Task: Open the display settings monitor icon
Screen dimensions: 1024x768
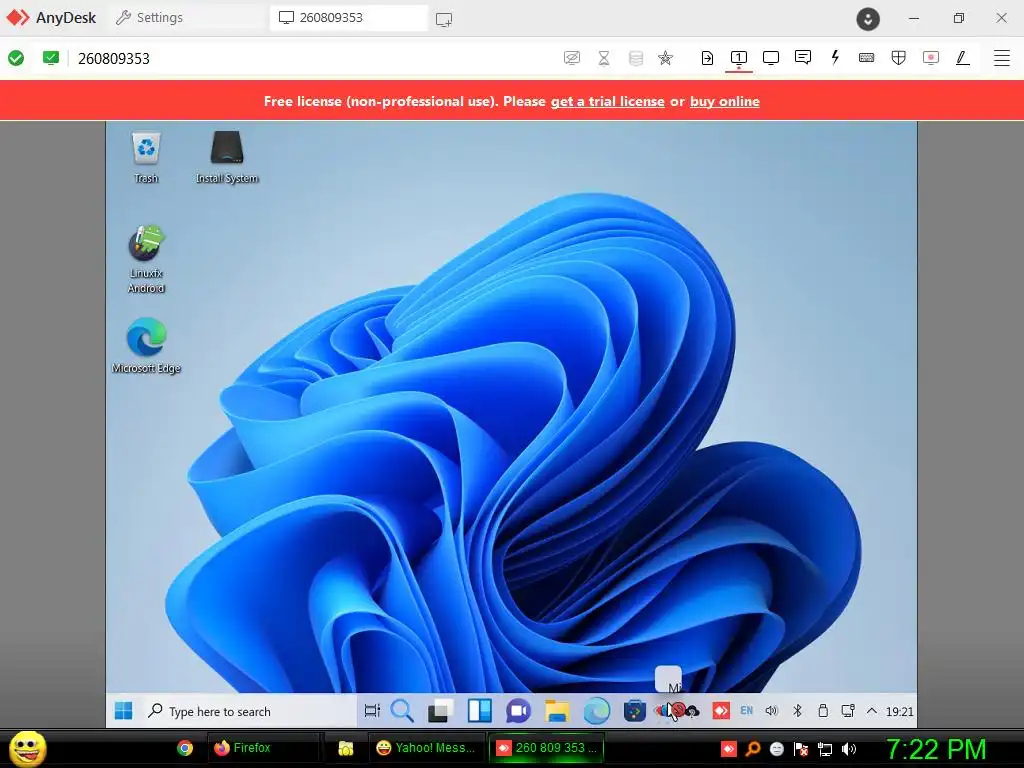Action: (x=771, y=58)
